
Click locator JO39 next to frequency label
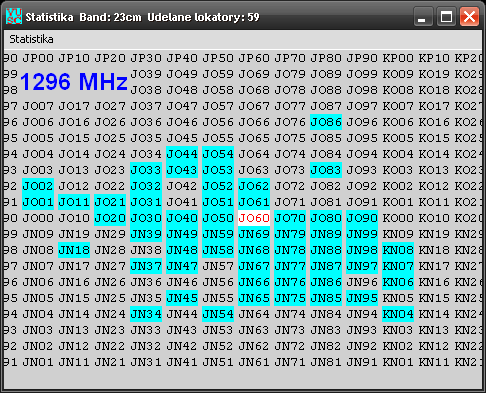tap(146, 74)
